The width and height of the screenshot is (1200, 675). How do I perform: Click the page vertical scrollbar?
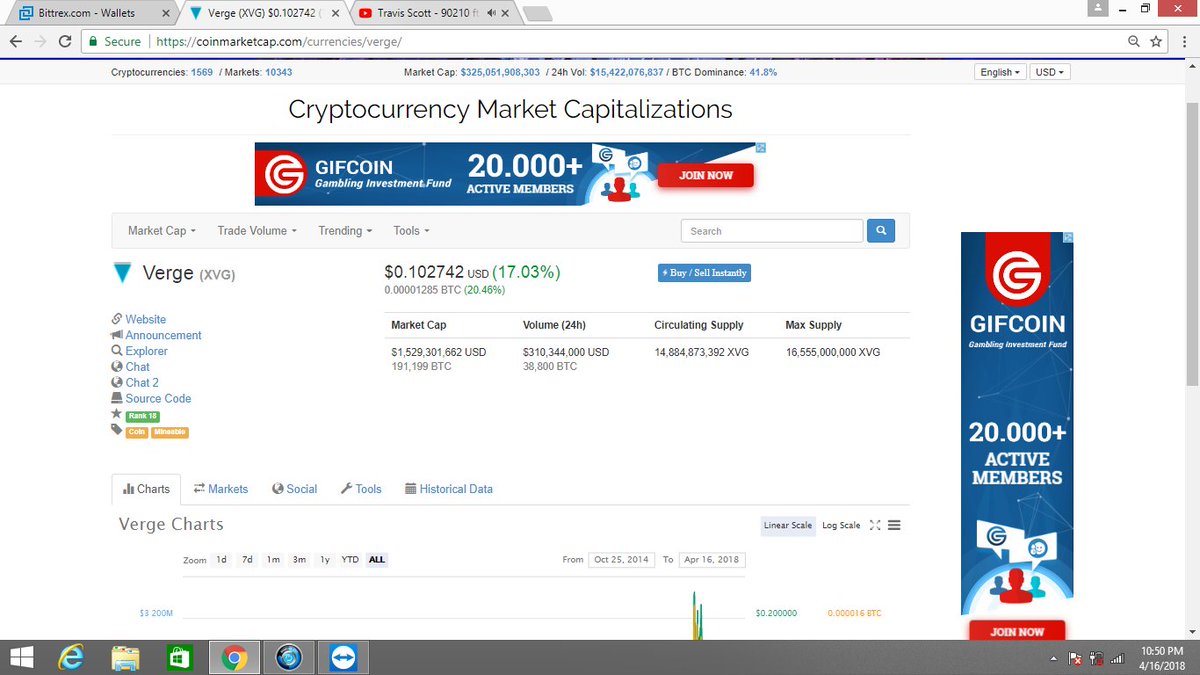point(1192,242)
